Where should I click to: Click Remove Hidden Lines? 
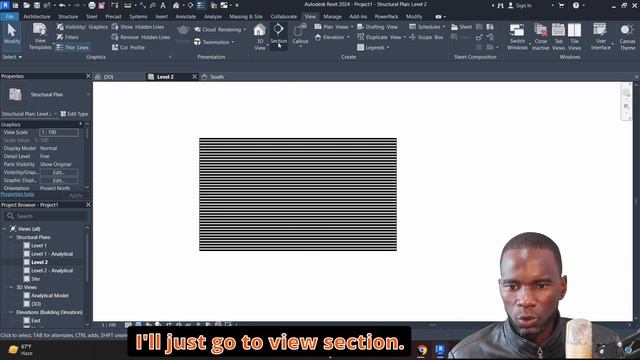(x=141, y=37)
